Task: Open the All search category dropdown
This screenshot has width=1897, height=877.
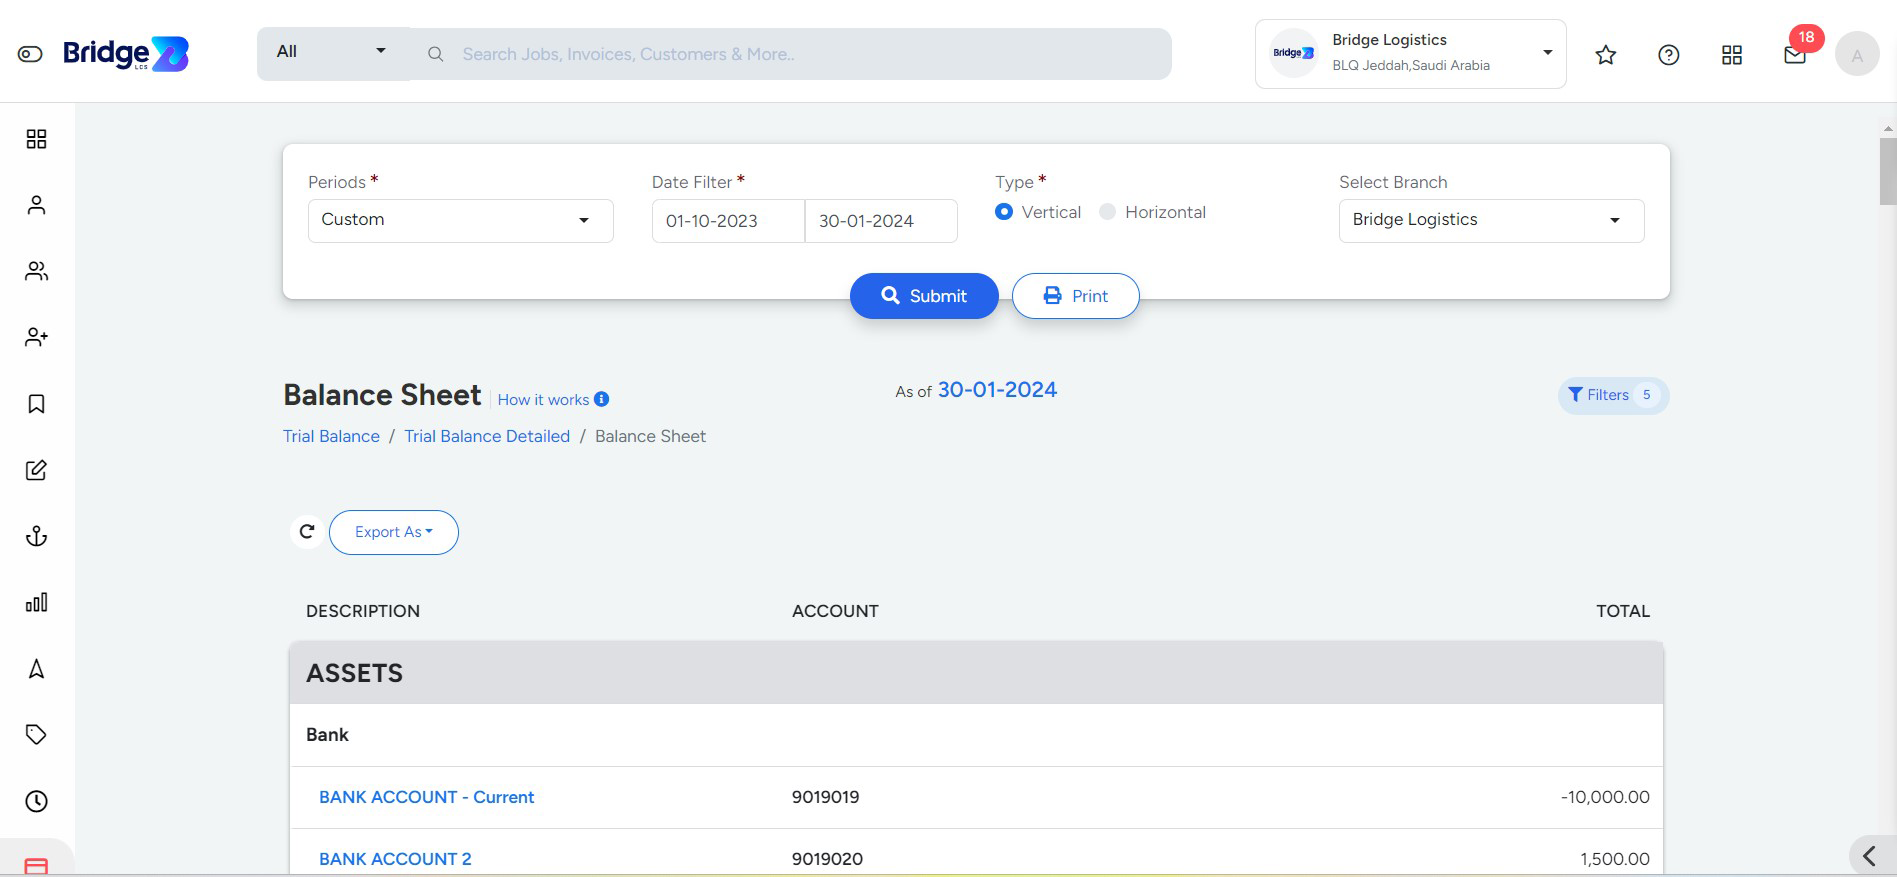Action: click(334, 53)
